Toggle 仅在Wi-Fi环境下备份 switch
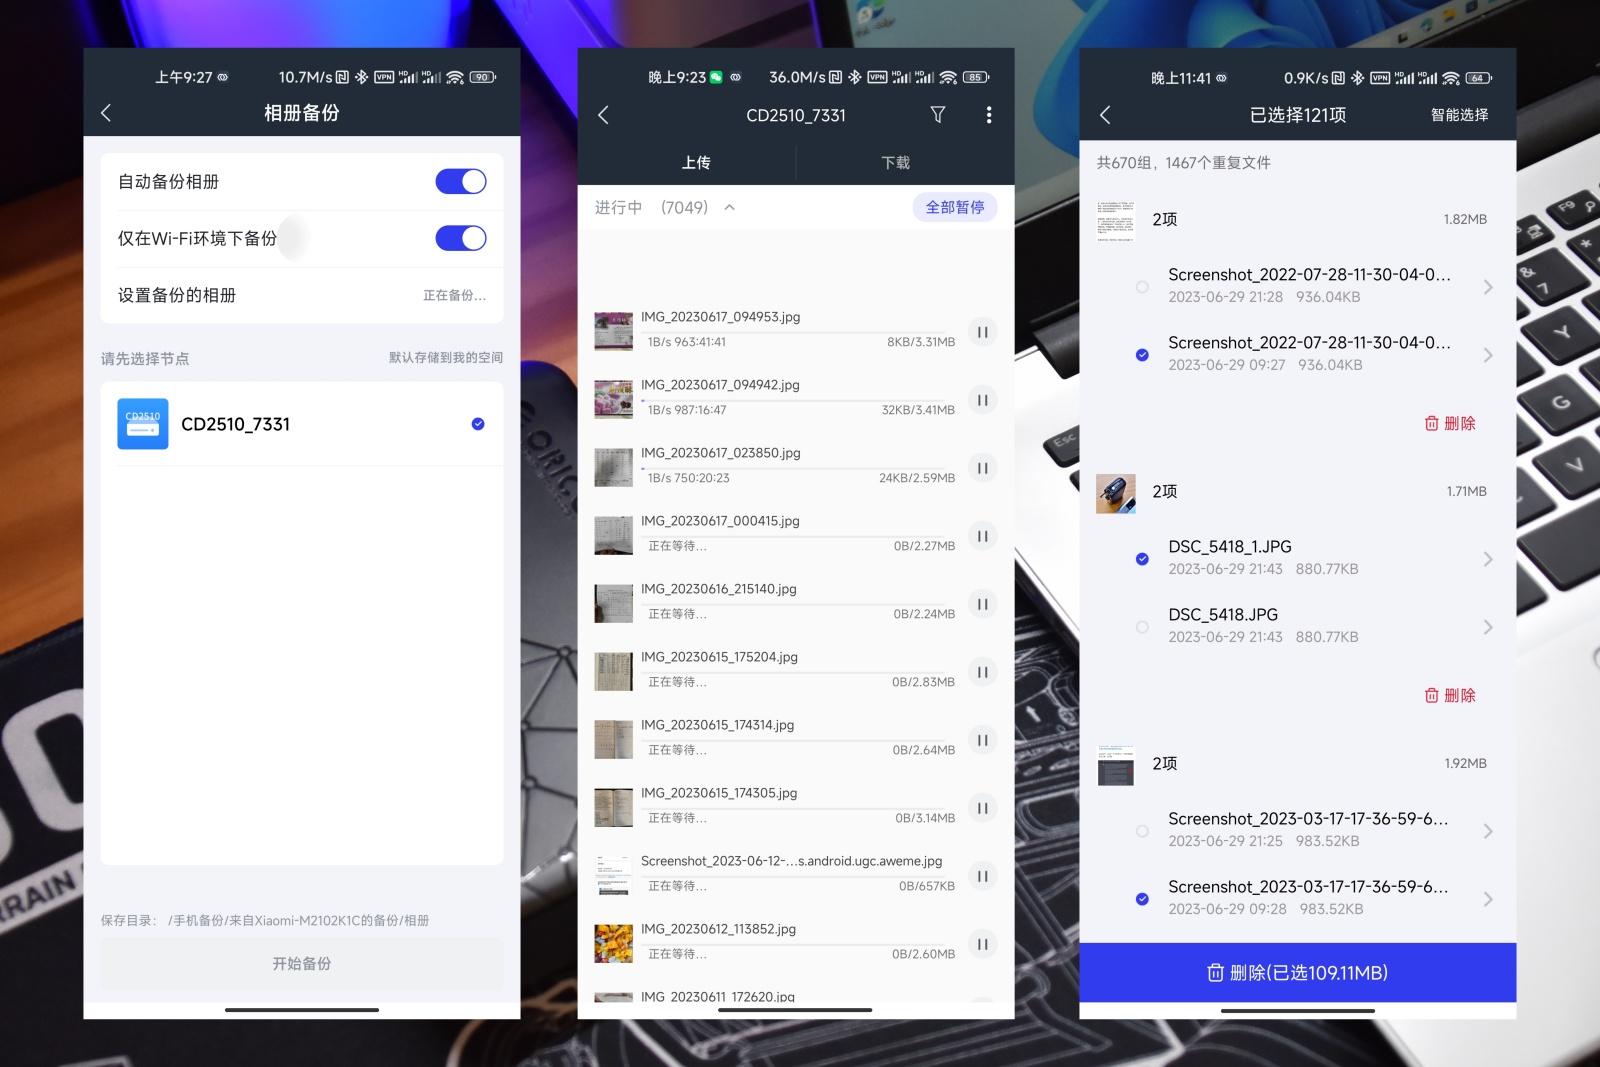The width and height of the screenshot is (1600, 1067). pyautogui.click(x=461, y=238)
